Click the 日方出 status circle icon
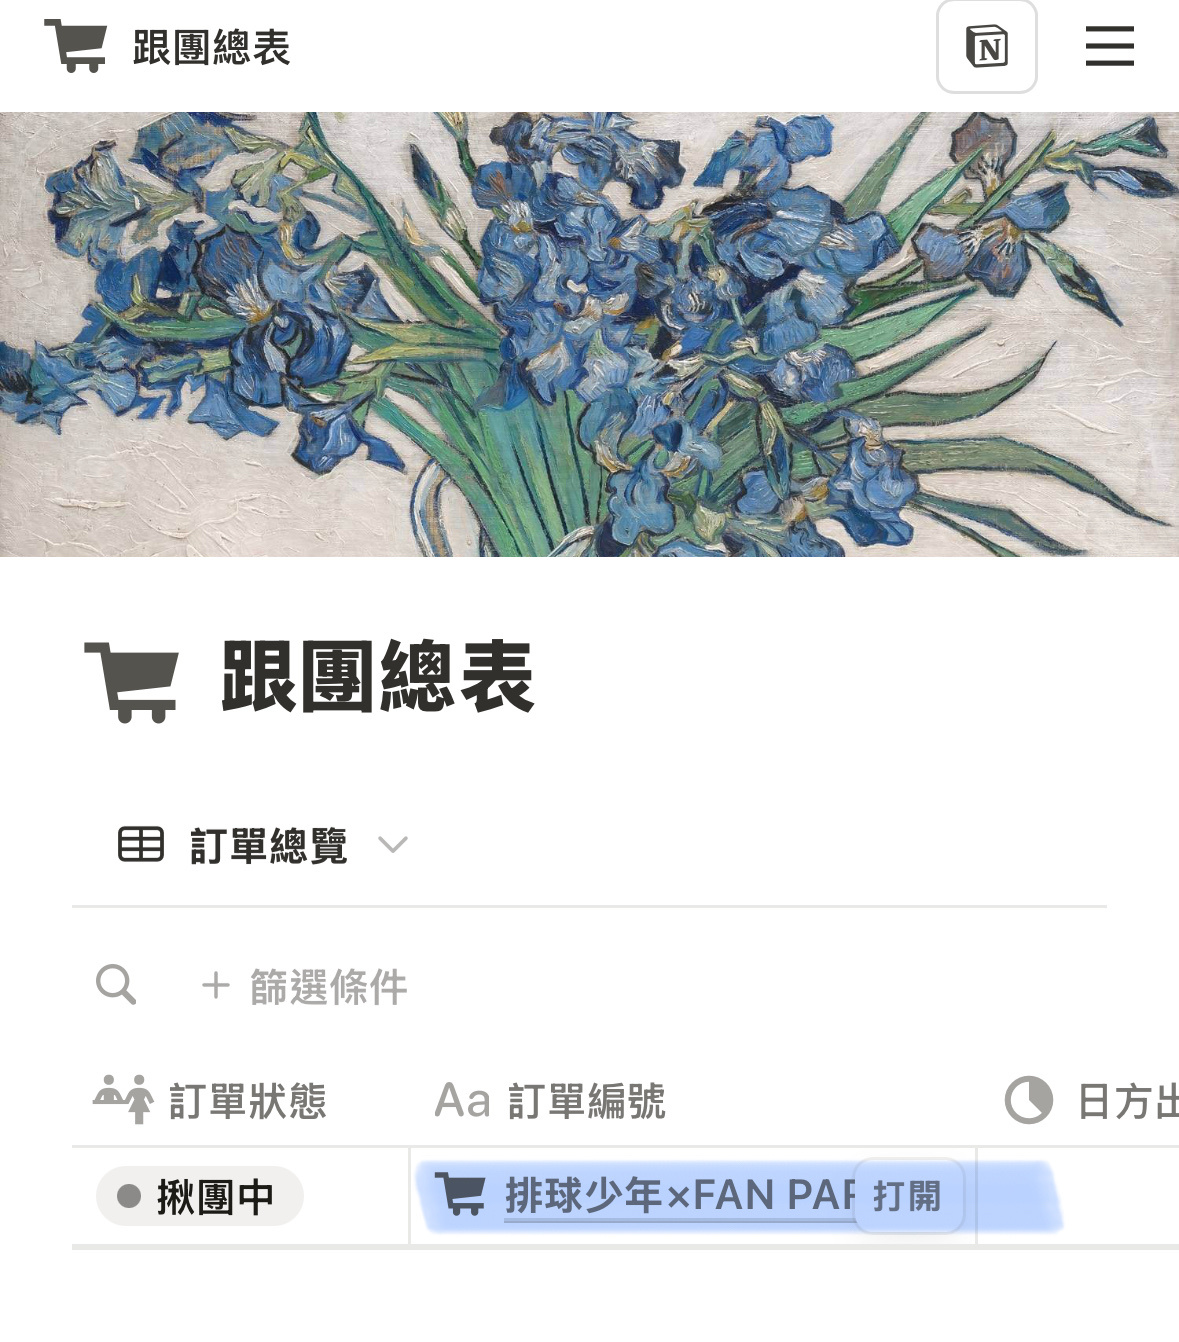The width and height of the screenshot is (1179, 1342). click(1029, 1101)
